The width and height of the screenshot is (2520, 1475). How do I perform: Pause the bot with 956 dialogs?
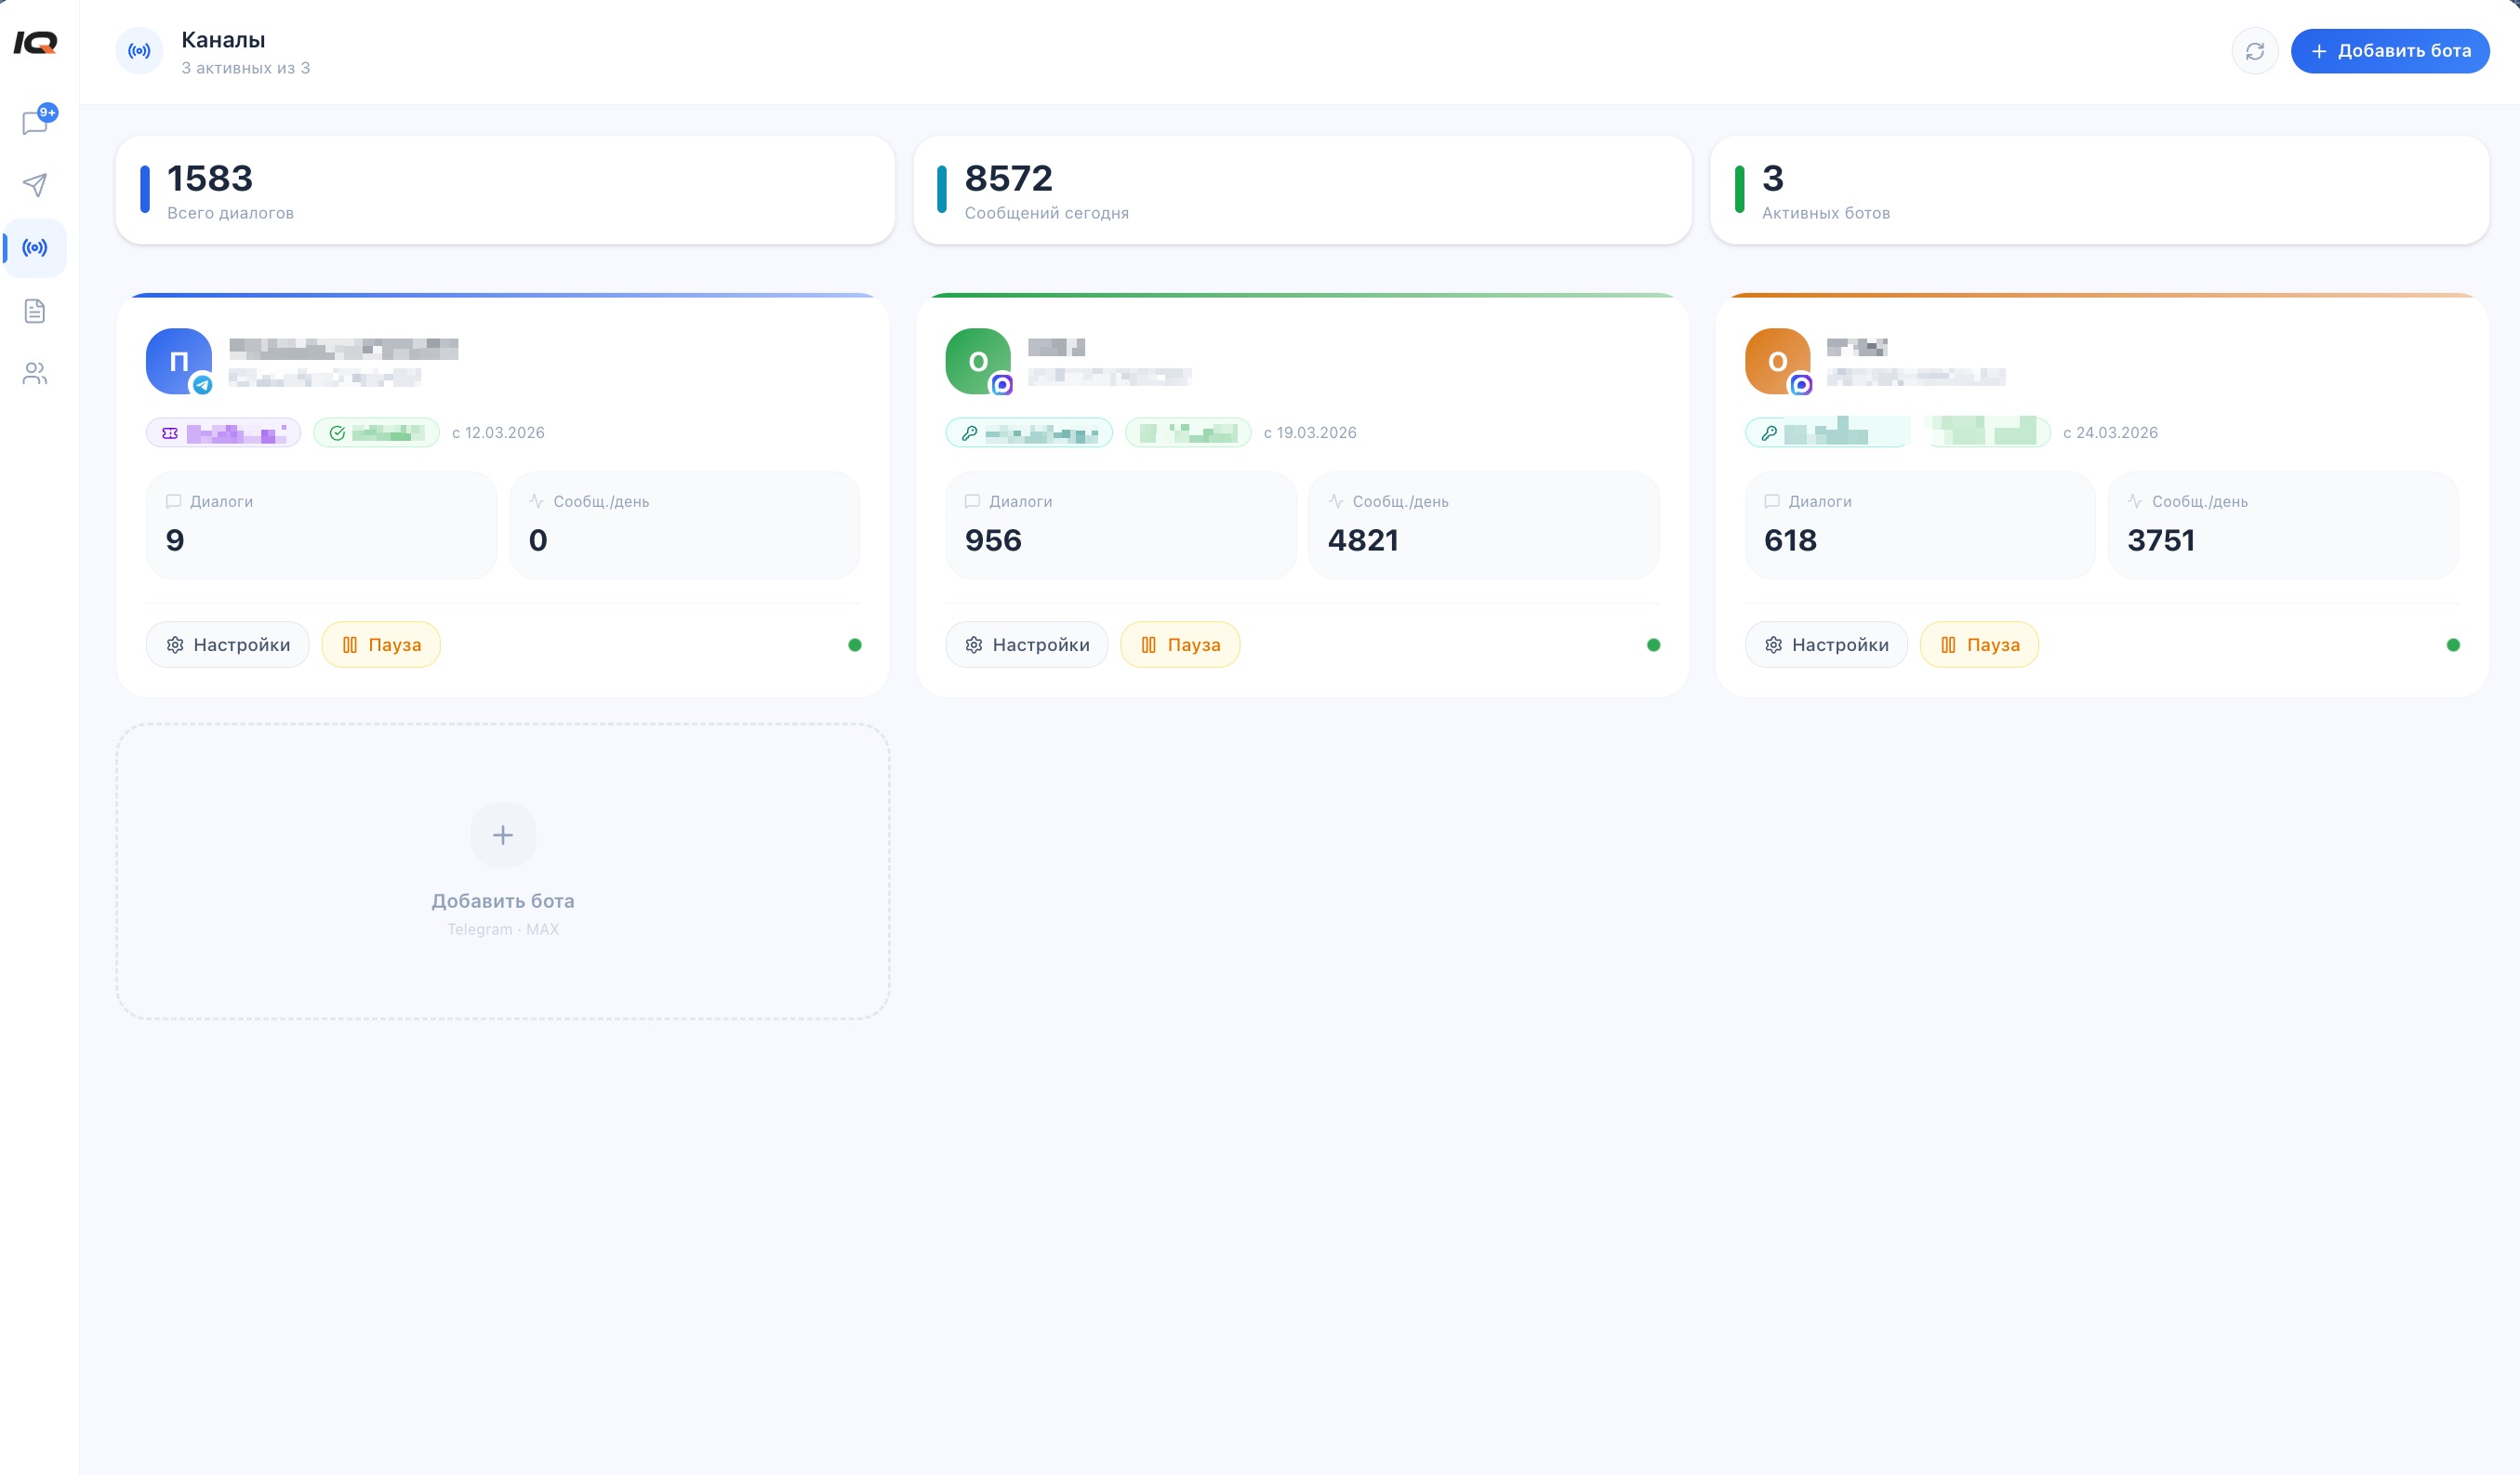click(1180, 645)
